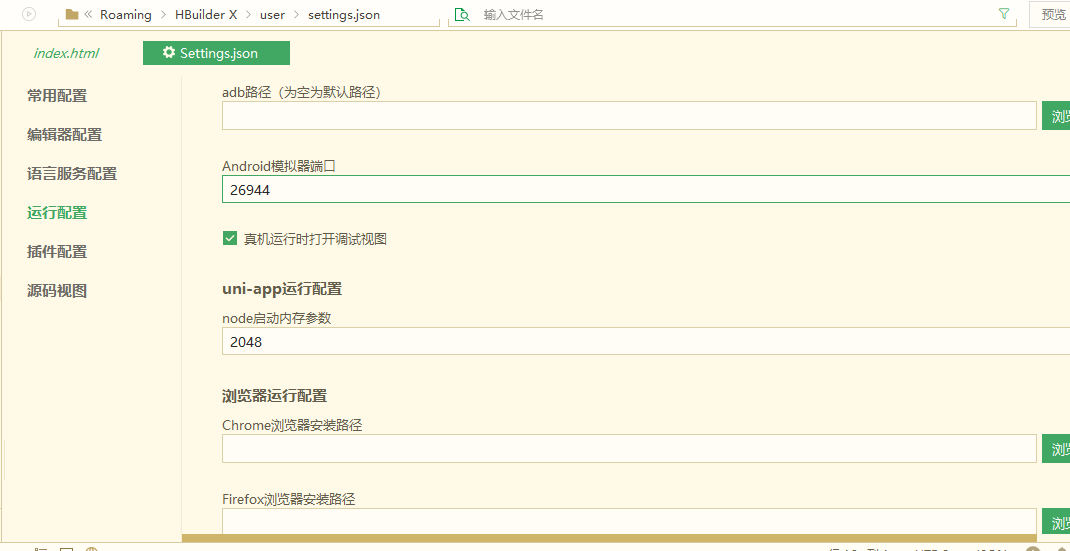
Task: Click the gear icon on Settings.json tab
Action: pyautogui.click(x=169, y=53)
